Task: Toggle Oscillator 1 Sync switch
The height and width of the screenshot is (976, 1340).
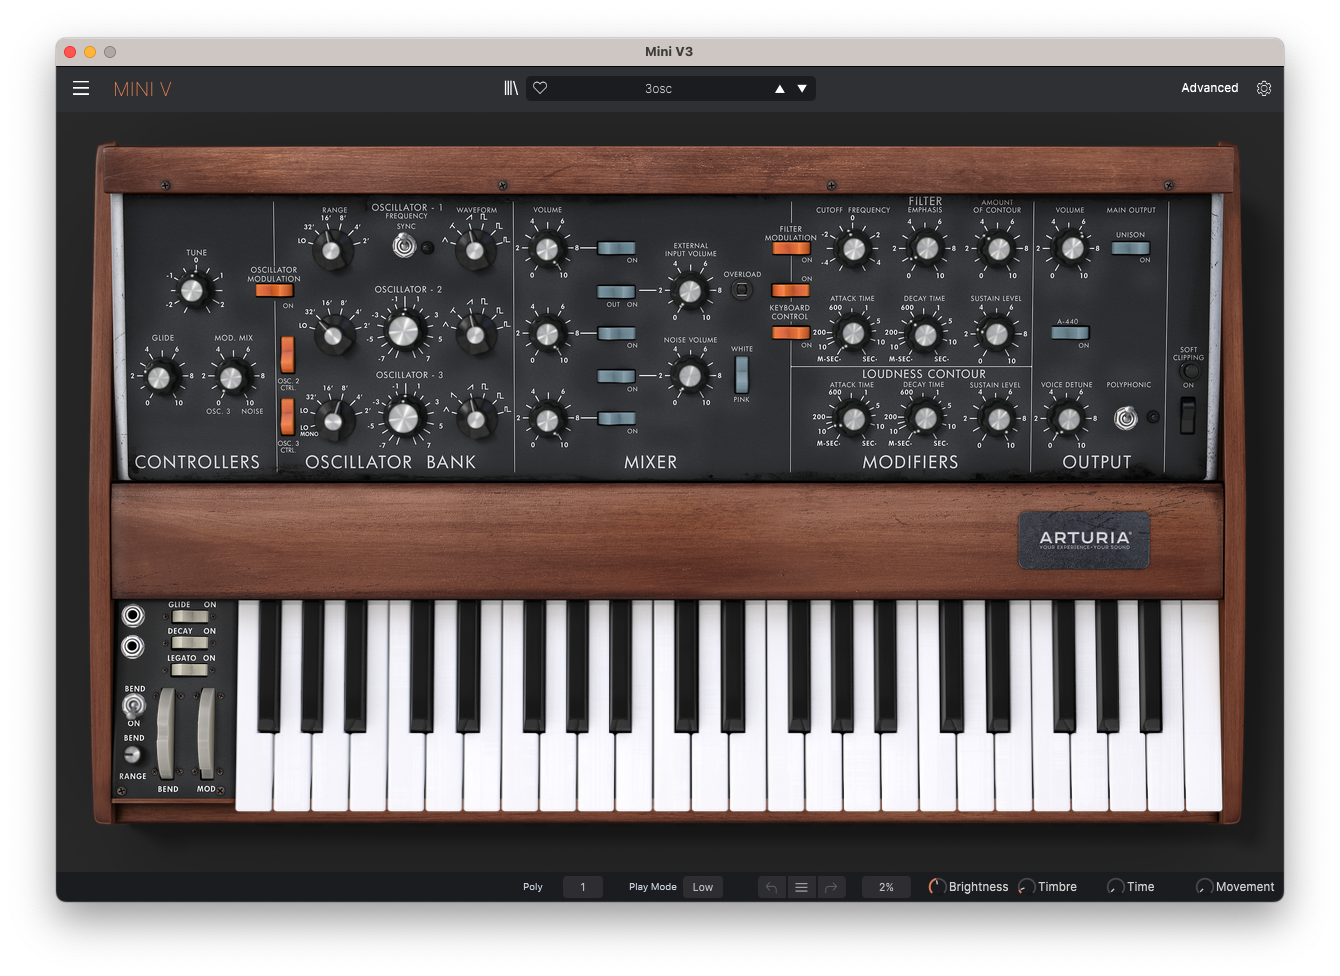Action: coord(404,245)
